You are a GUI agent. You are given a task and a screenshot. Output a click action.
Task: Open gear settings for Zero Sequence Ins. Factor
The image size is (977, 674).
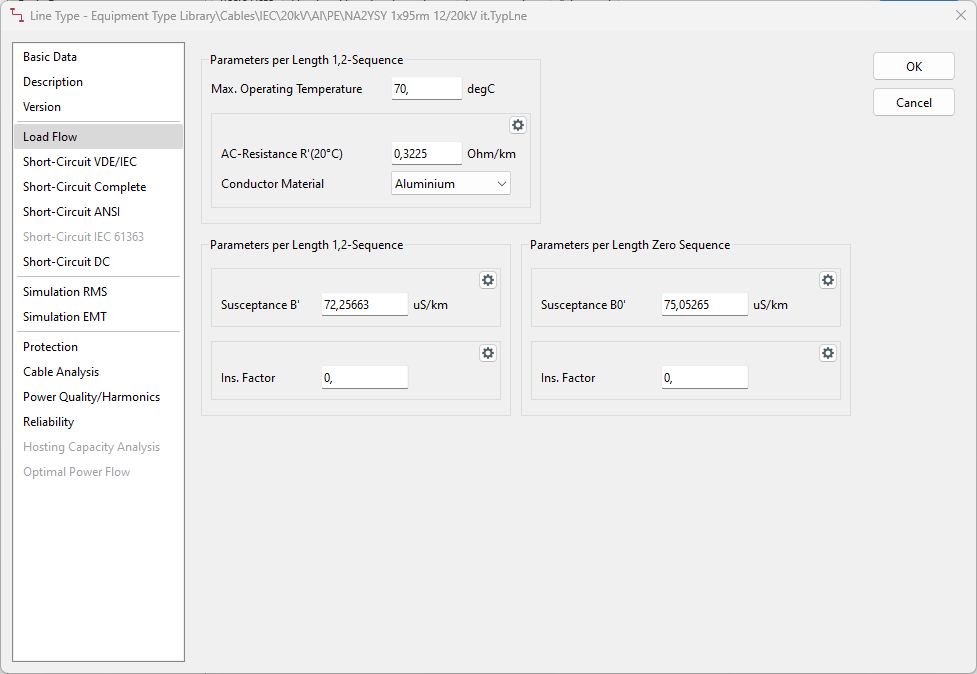pyautogui.click(x=828, y=353)
